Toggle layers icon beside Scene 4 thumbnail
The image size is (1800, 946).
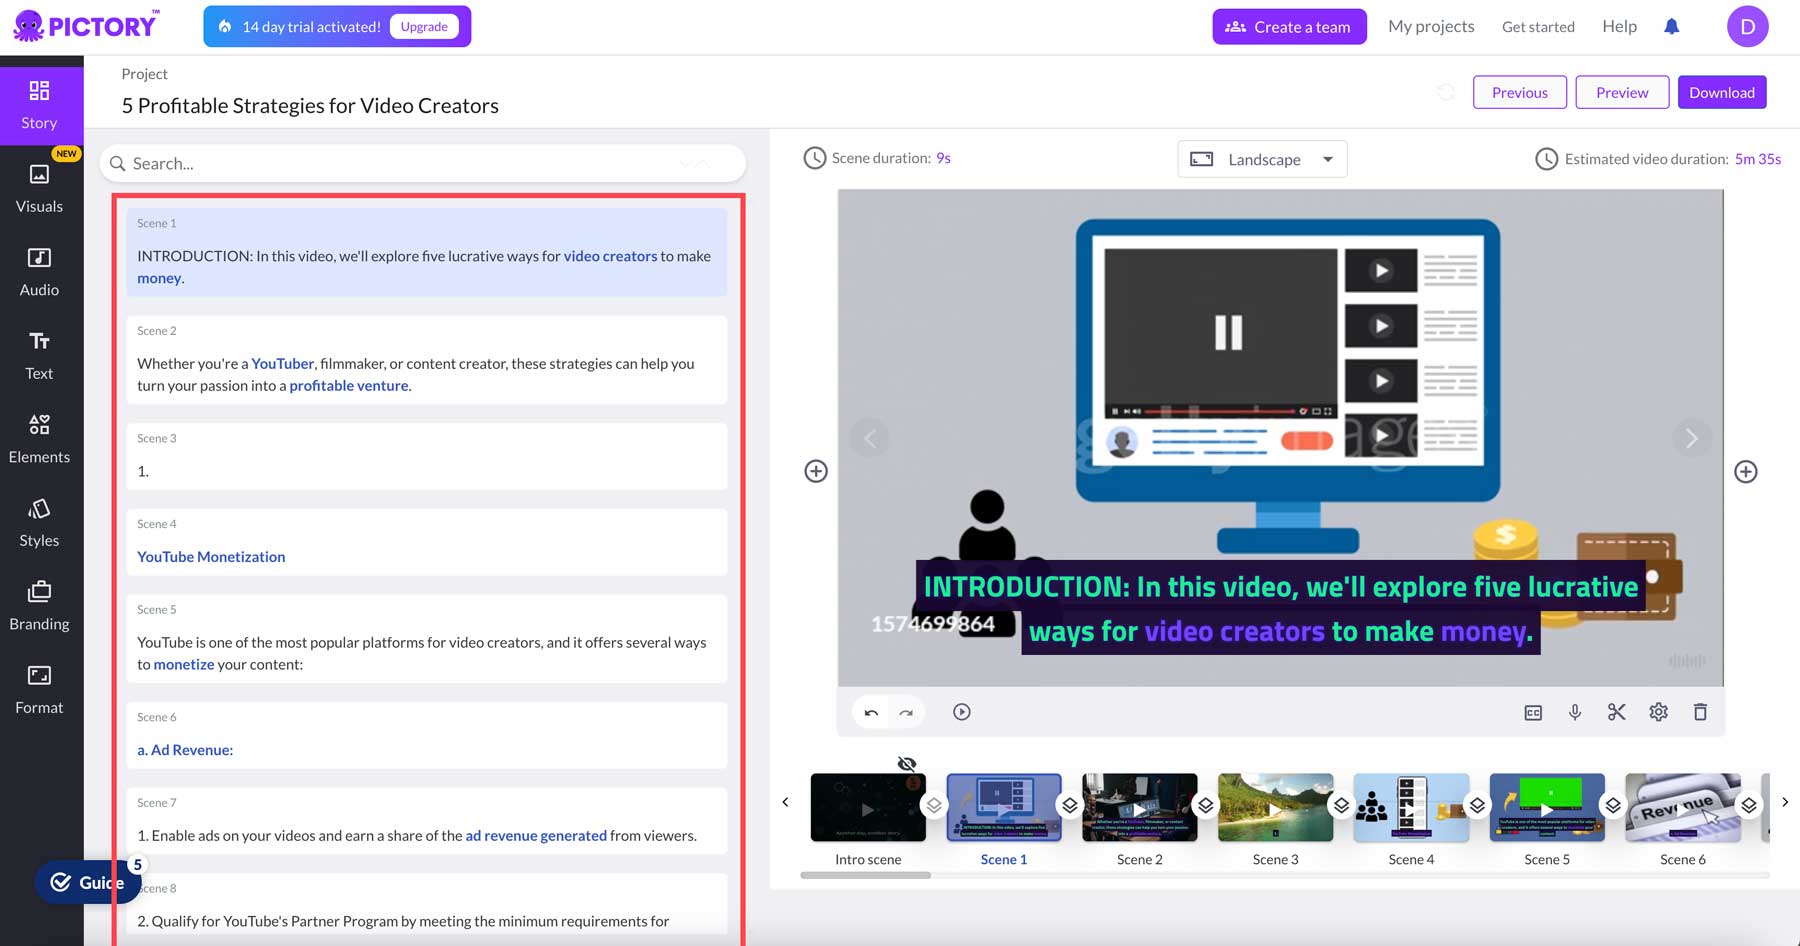pos(1477,805)
